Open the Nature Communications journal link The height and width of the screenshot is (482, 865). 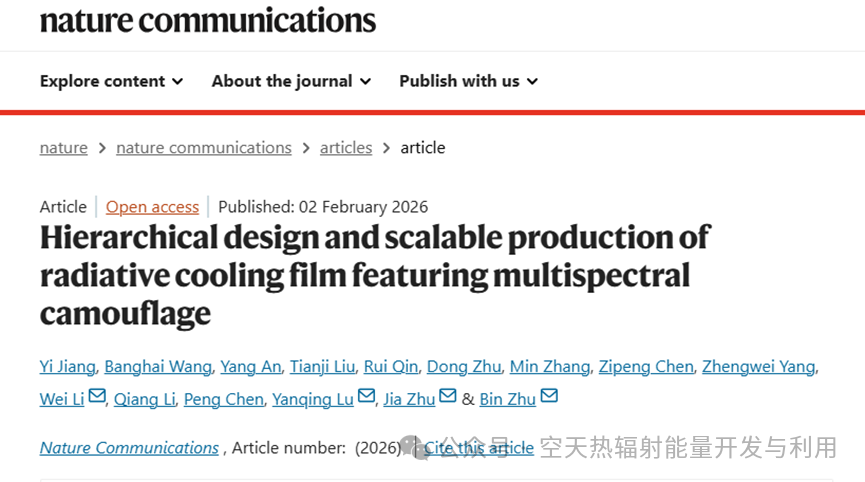(129, 448)
